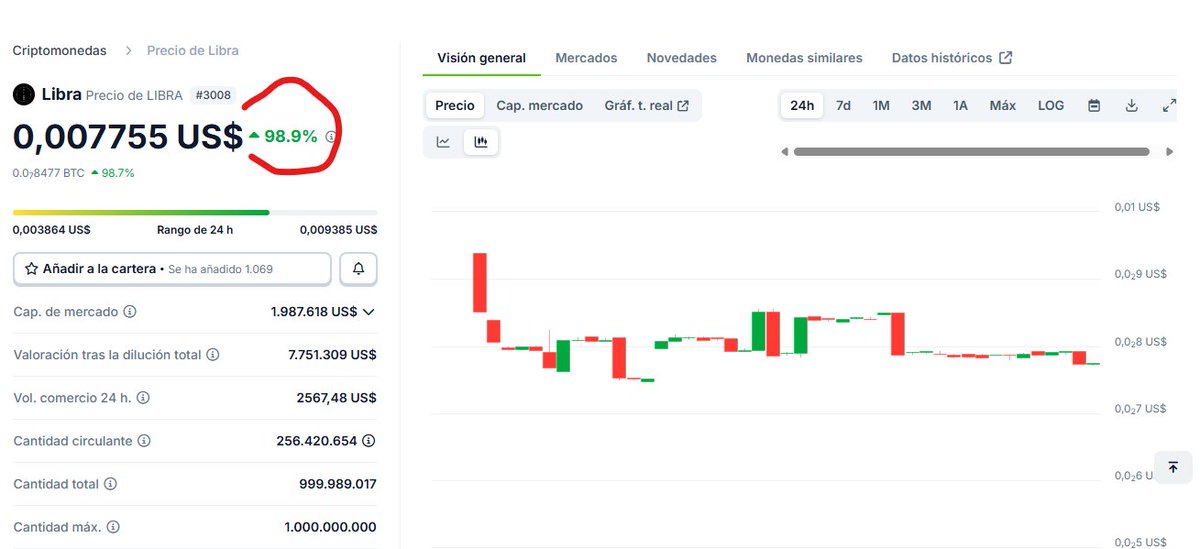Click the tall first red candlestick

pyautogui.click(x=480, y=282)
